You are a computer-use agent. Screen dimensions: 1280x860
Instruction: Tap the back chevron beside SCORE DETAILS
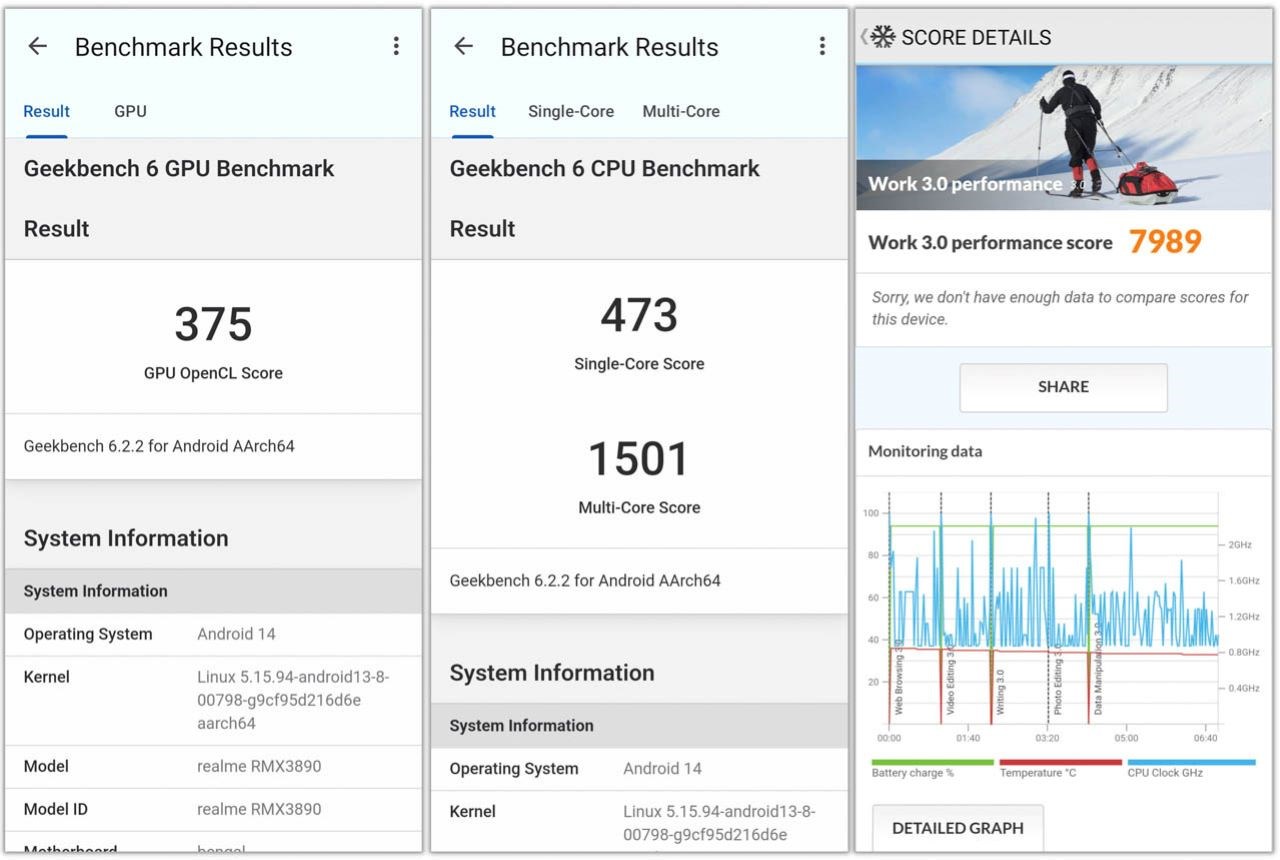(x=864, y=37)
